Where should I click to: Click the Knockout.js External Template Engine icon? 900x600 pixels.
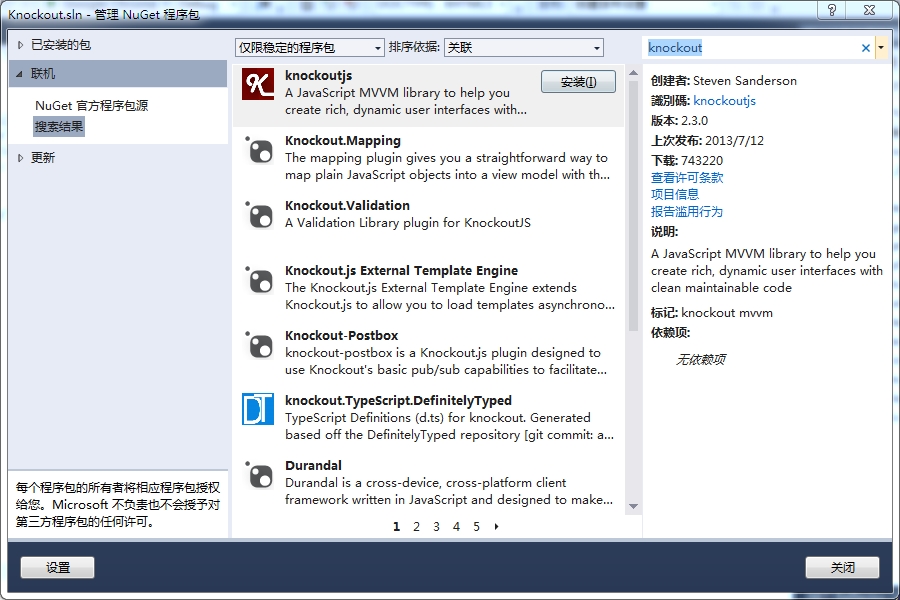coord(259,281)
